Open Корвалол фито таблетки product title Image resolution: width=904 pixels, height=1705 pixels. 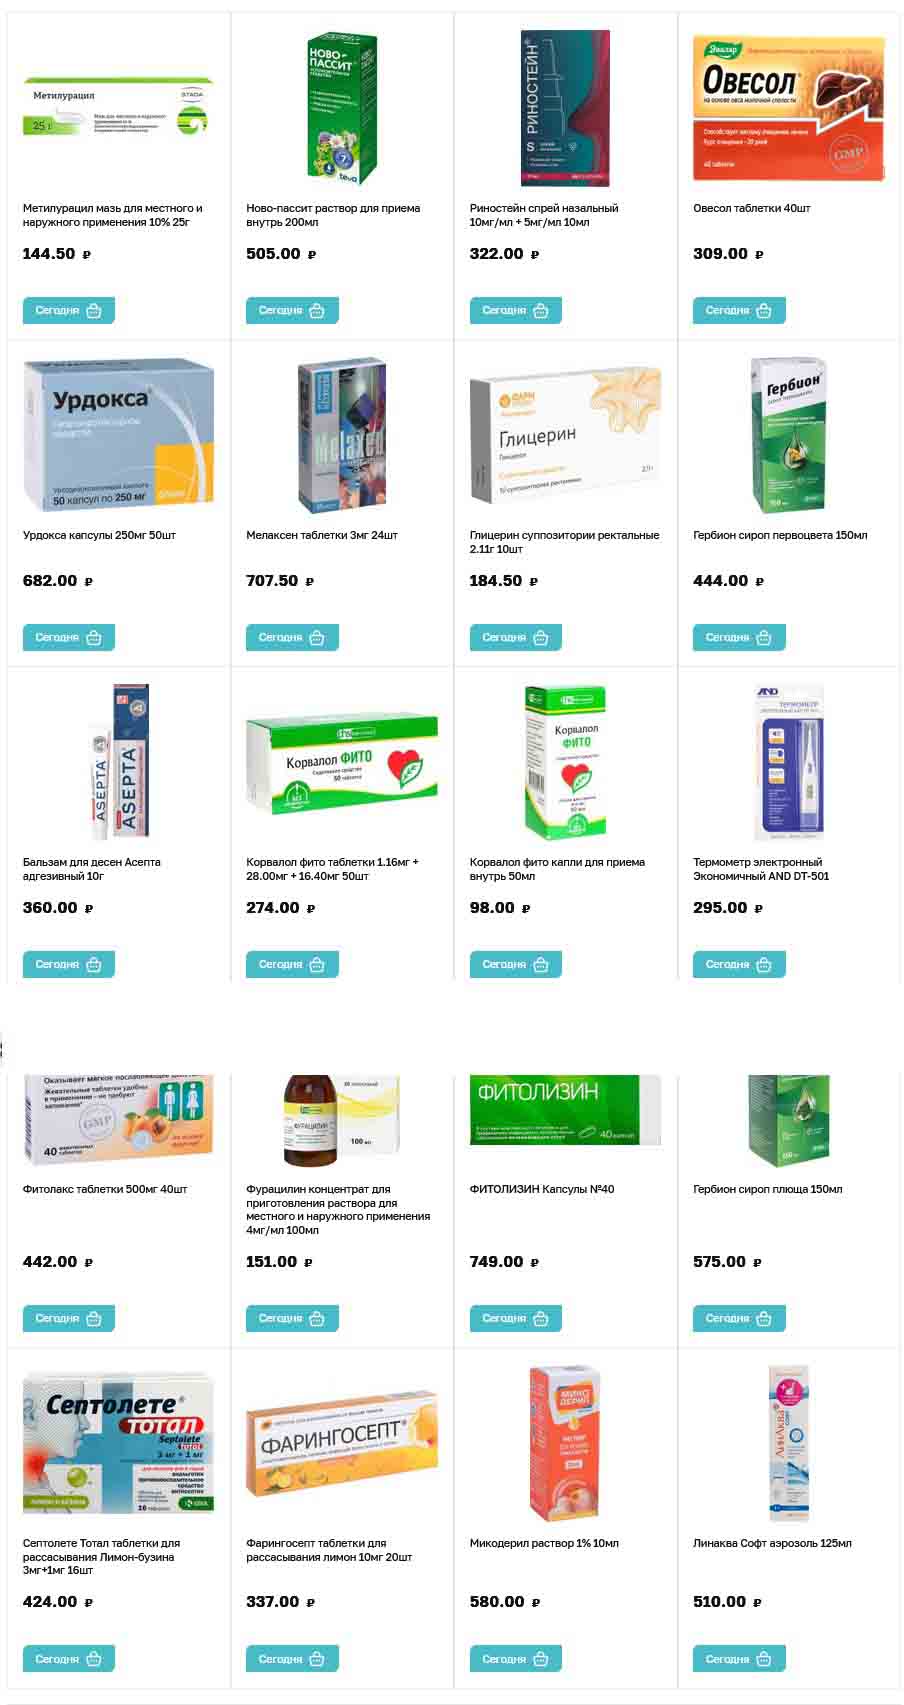[332, 869]
